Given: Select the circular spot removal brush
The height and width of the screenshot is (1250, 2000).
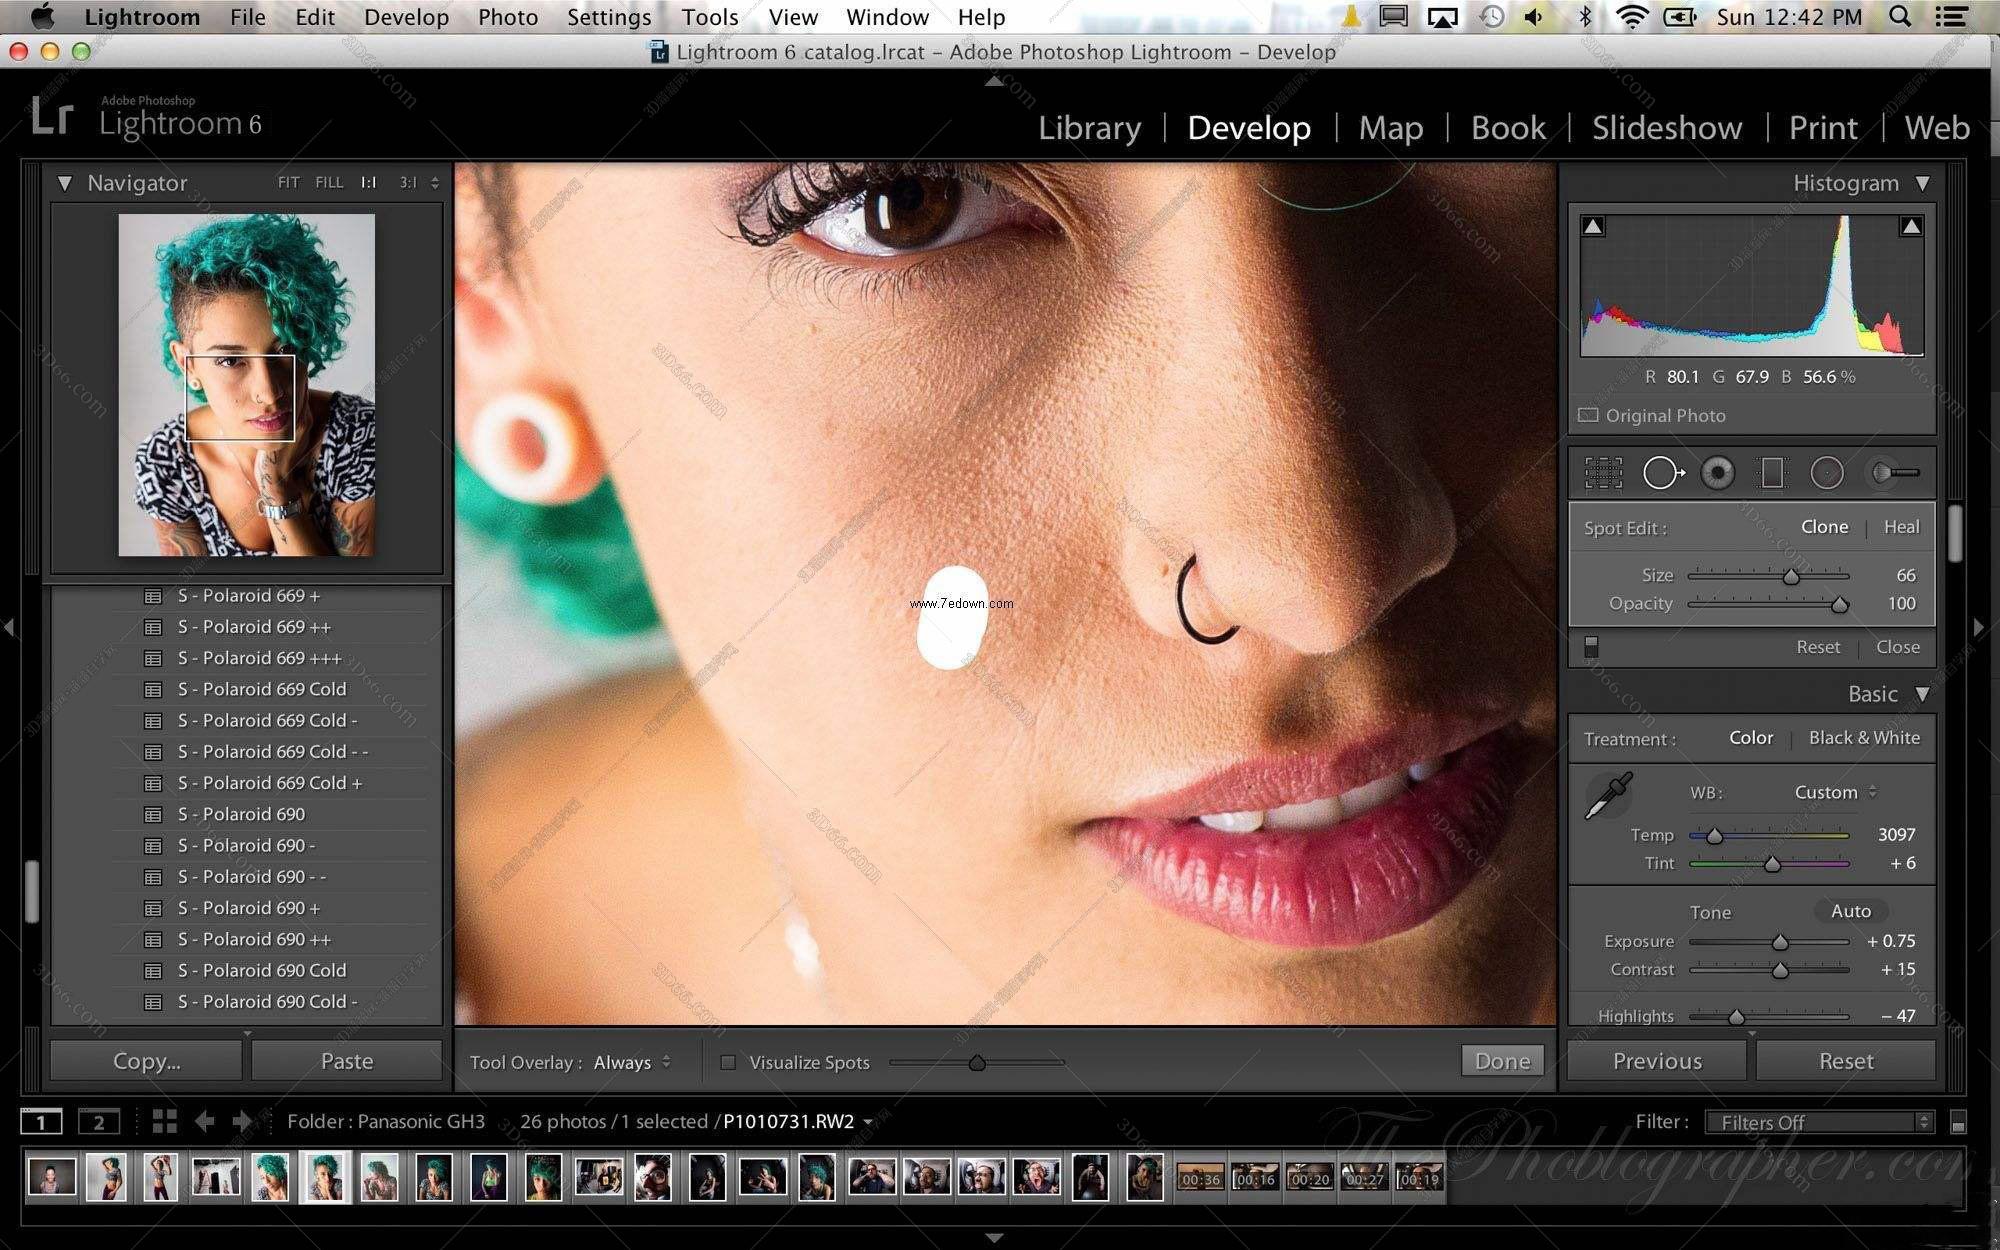Looking at the screenshot, I should pyautogui.click(x=1659, y=472).
